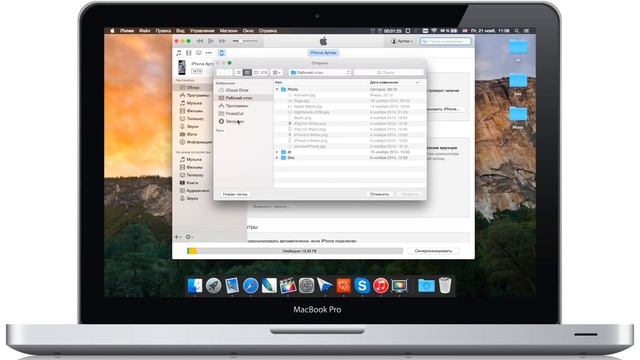Viewport: 640px width, 360px height.
Task: Click the iTunes rewind button
Action: coord(200,41)
